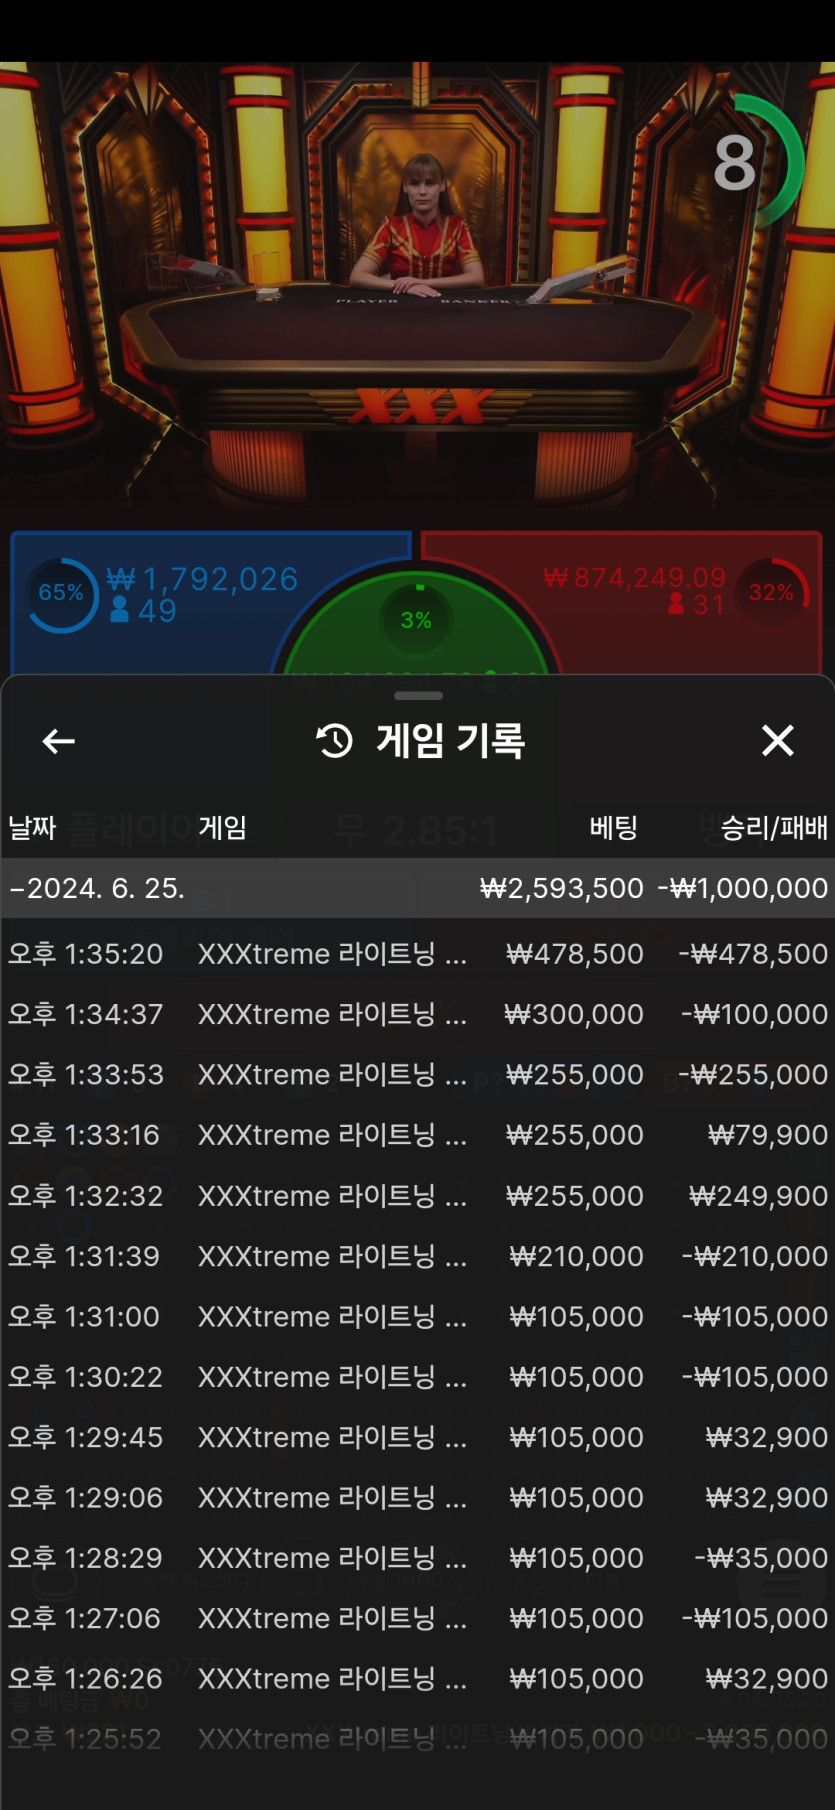835x1810 pixels.
Task: Tap the total loss -₩1,000,000
Action: (x=743, y=888)
